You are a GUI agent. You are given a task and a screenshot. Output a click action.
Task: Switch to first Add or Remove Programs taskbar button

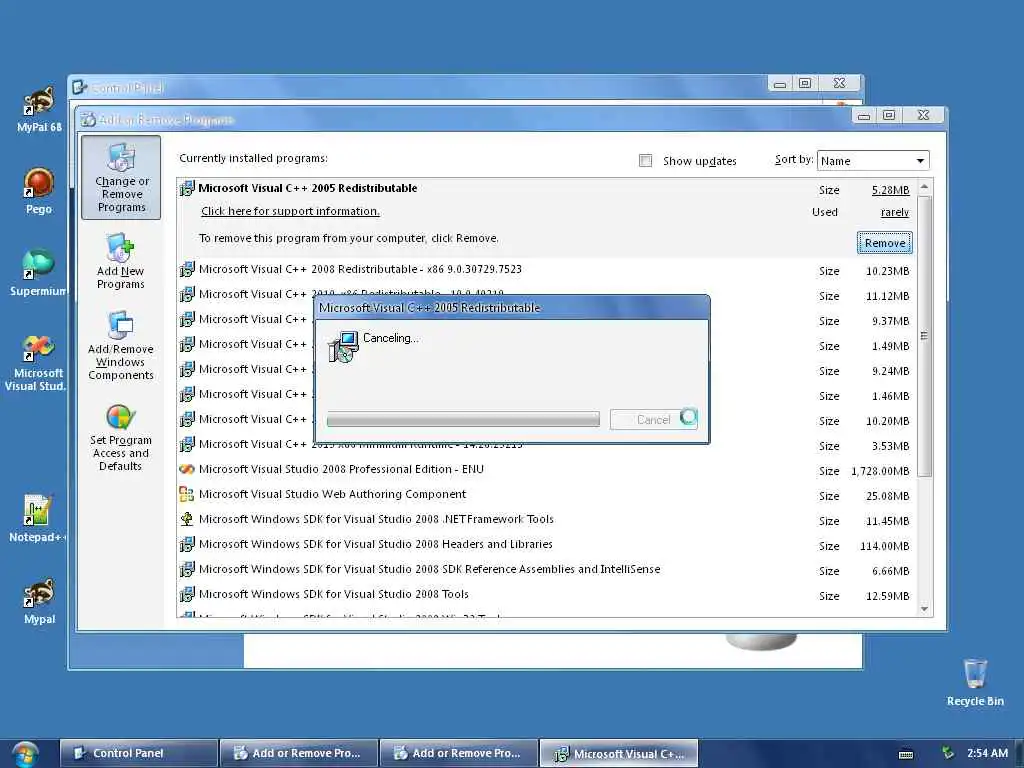coord(299,753)
